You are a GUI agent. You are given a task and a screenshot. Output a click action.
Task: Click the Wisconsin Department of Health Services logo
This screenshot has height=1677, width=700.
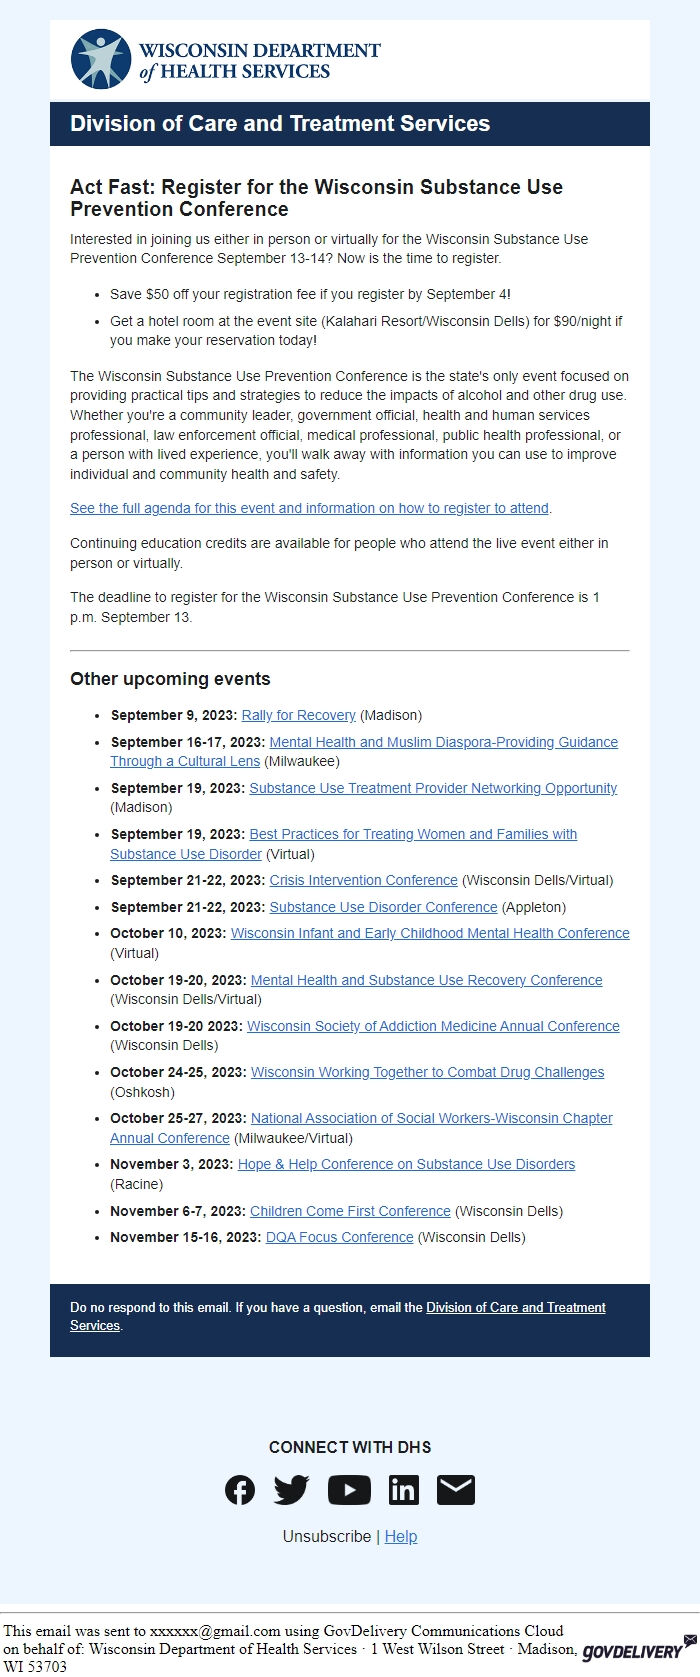[225, 58]
